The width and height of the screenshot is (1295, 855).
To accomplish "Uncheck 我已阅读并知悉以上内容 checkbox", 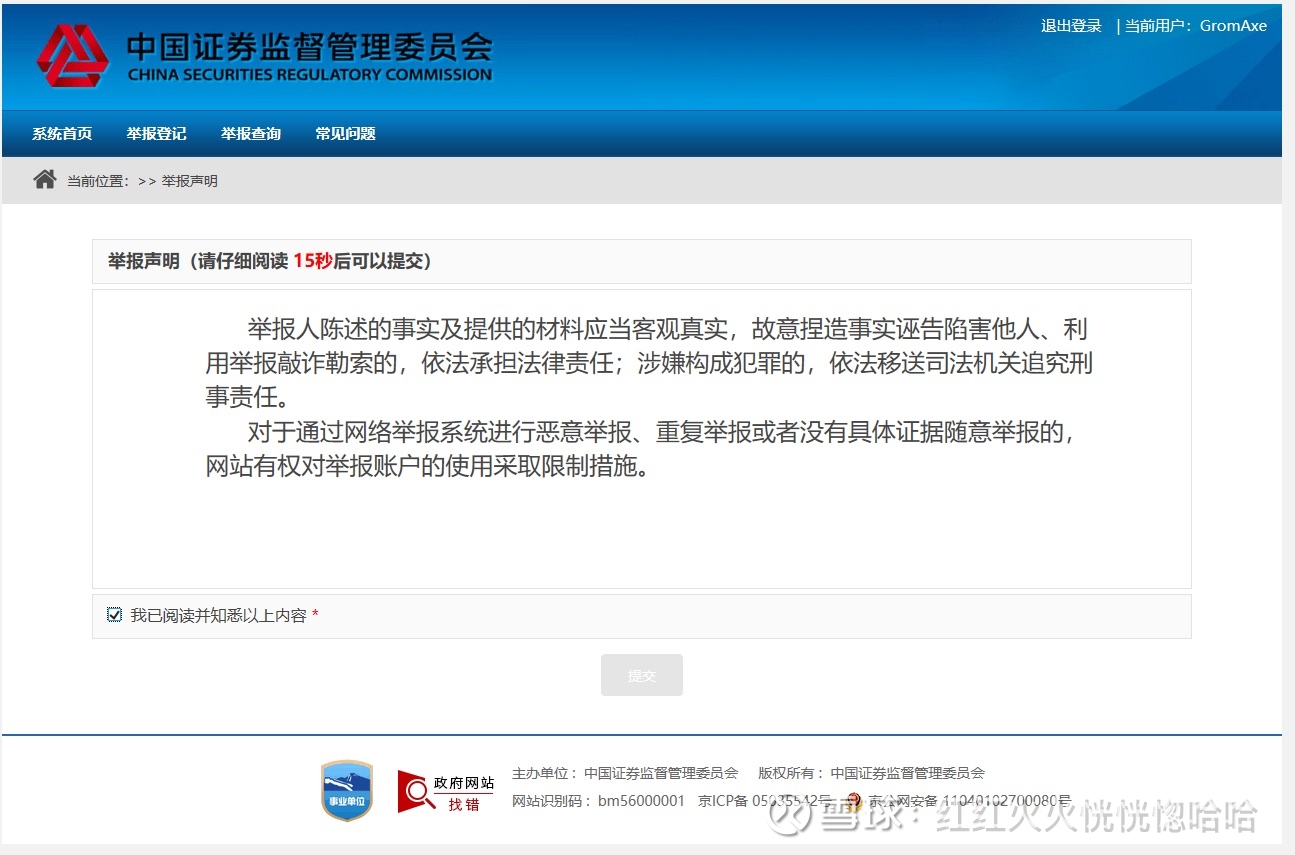I will tap(113, 614).
